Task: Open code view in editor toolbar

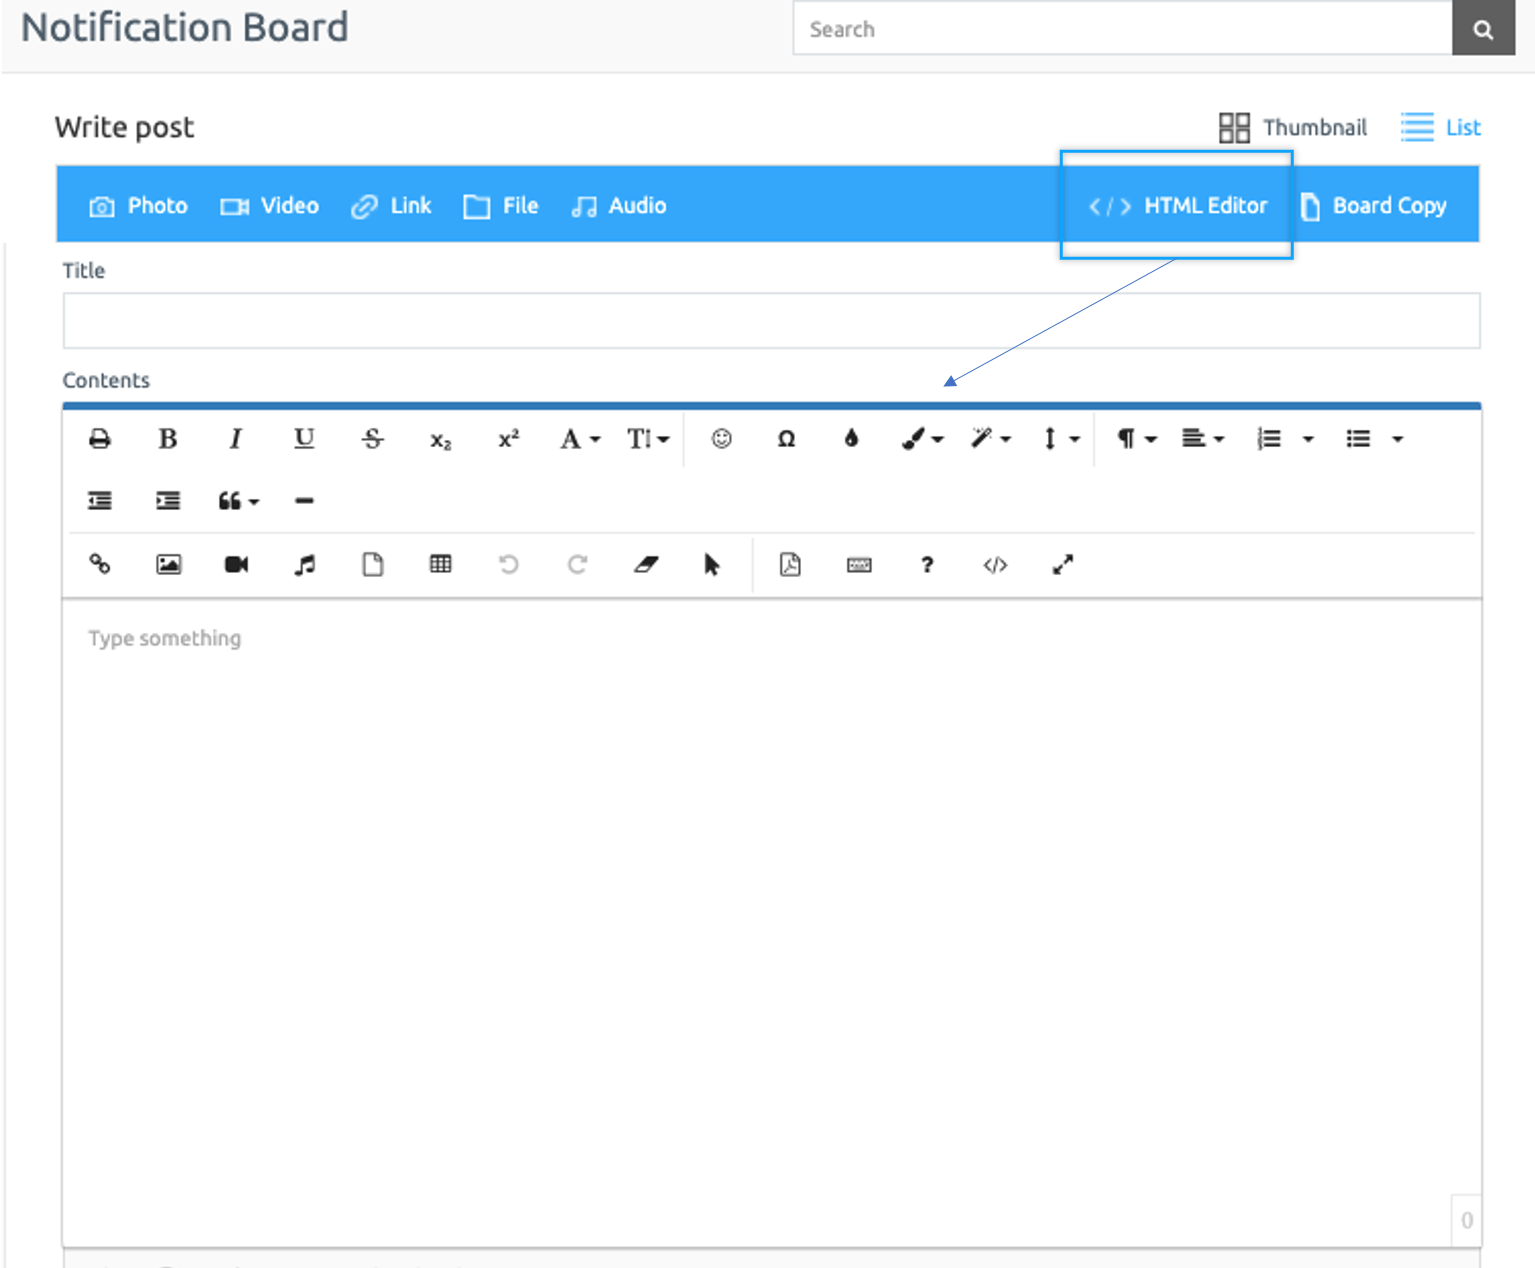Action: click(x=994, y=565)
